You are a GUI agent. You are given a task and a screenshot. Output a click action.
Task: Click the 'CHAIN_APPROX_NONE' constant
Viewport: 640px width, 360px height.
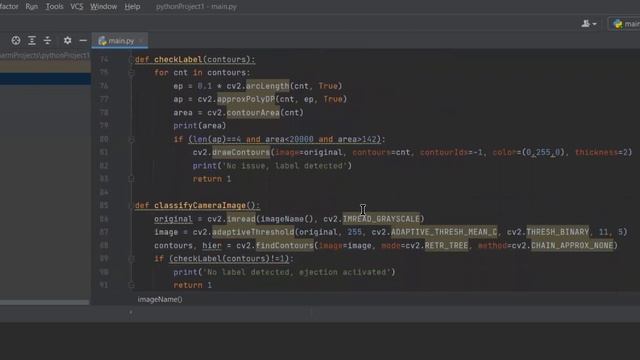pos(572,245)
